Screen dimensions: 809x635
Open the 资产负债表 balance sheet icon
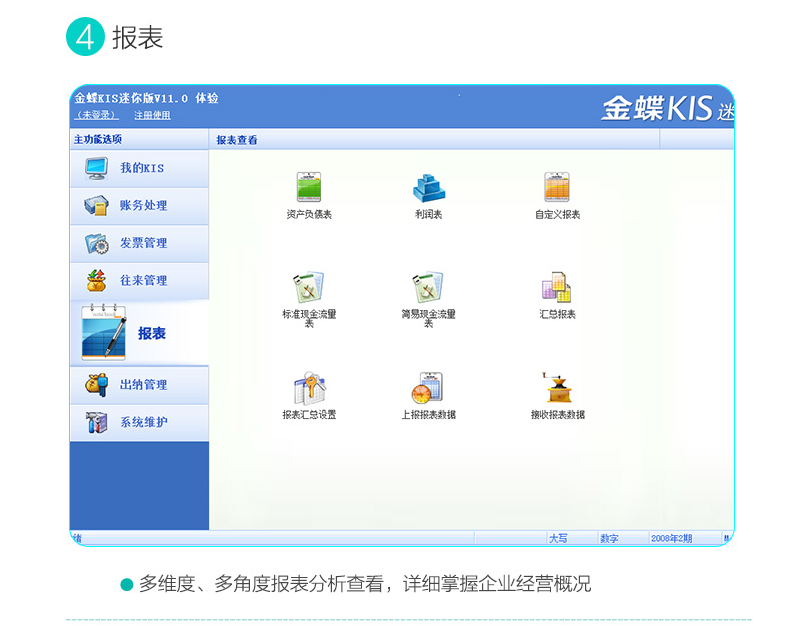[x=308, y=189]
